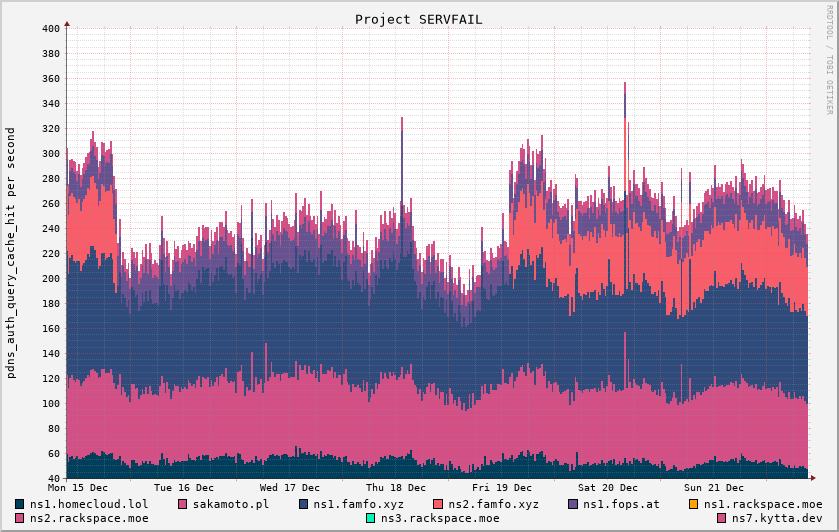Image resolution: width=839 pixels, height=532 pixels.
Task: Click the pdns_auth_query_cache_hit y-axis label
Action: tap(11, 253)
